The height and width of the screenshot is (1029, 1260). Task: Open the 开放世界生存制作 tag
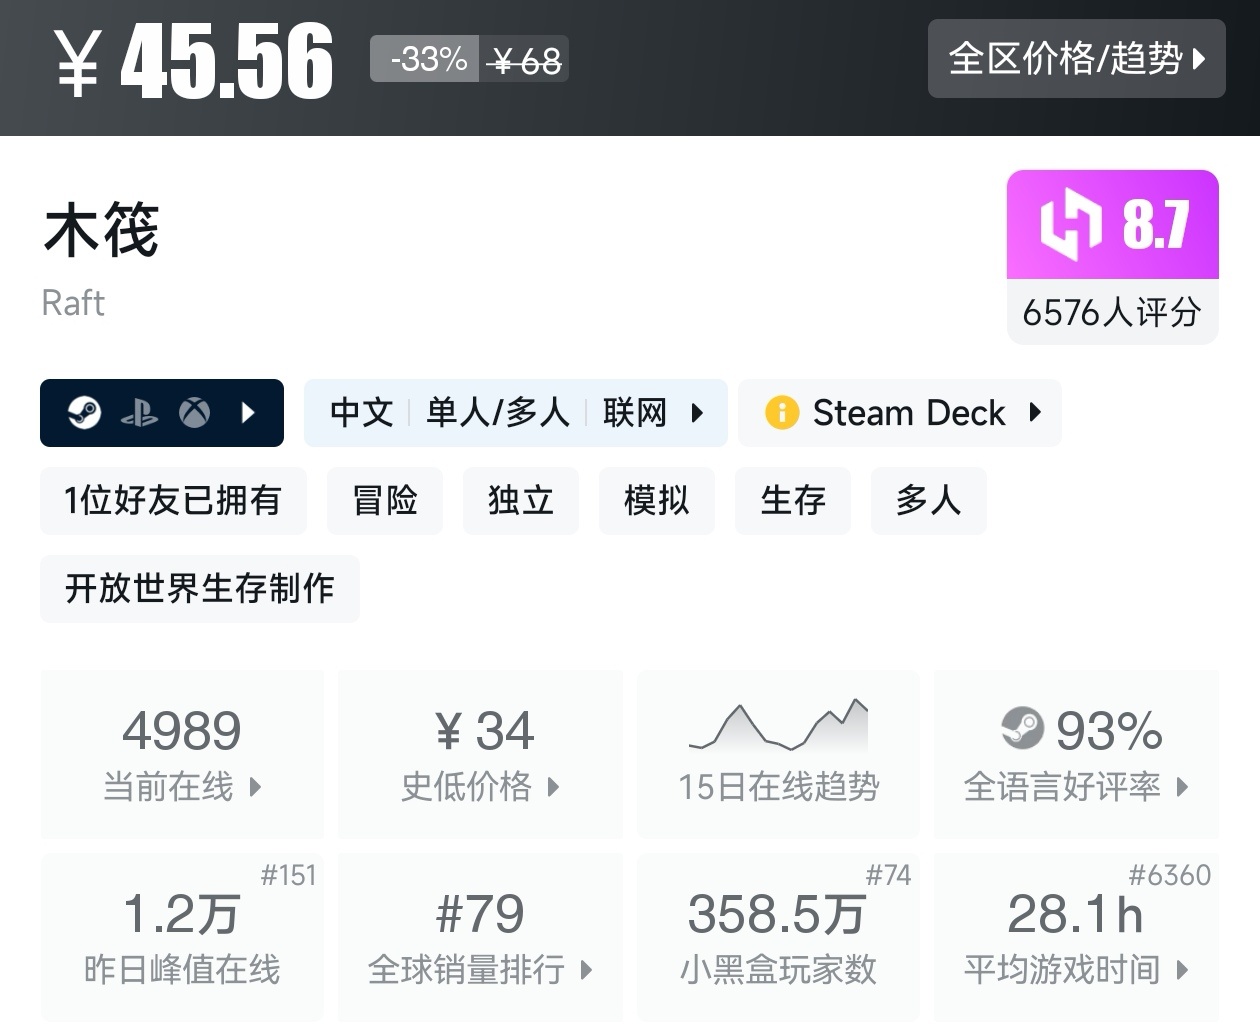(200, 588)
